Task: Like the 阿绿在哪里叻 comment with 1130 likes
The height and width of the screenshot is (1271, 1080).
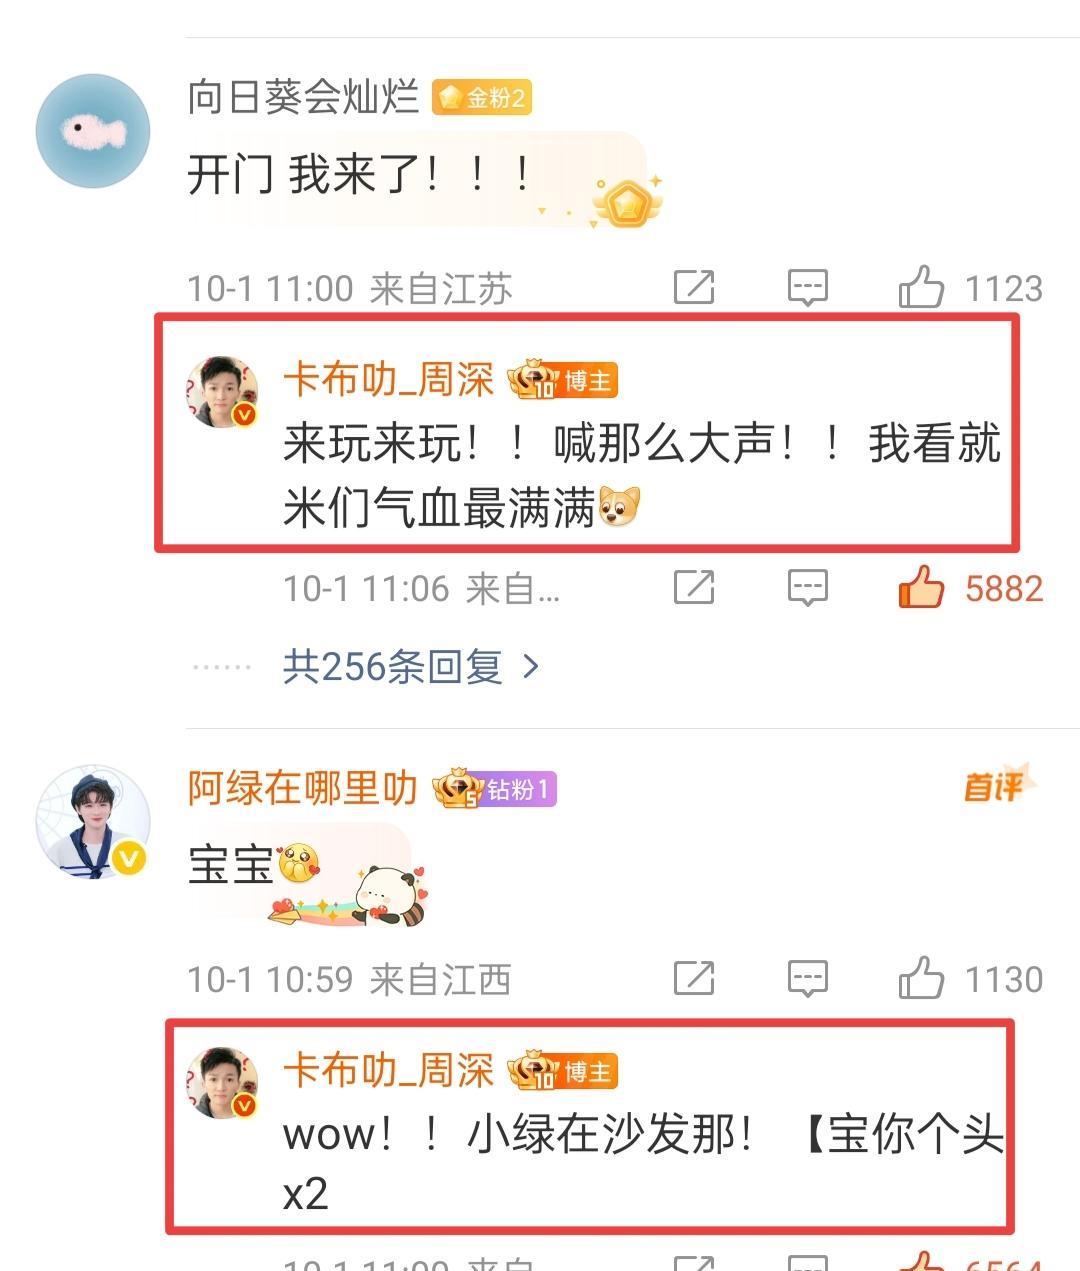Action: (921, 978)
